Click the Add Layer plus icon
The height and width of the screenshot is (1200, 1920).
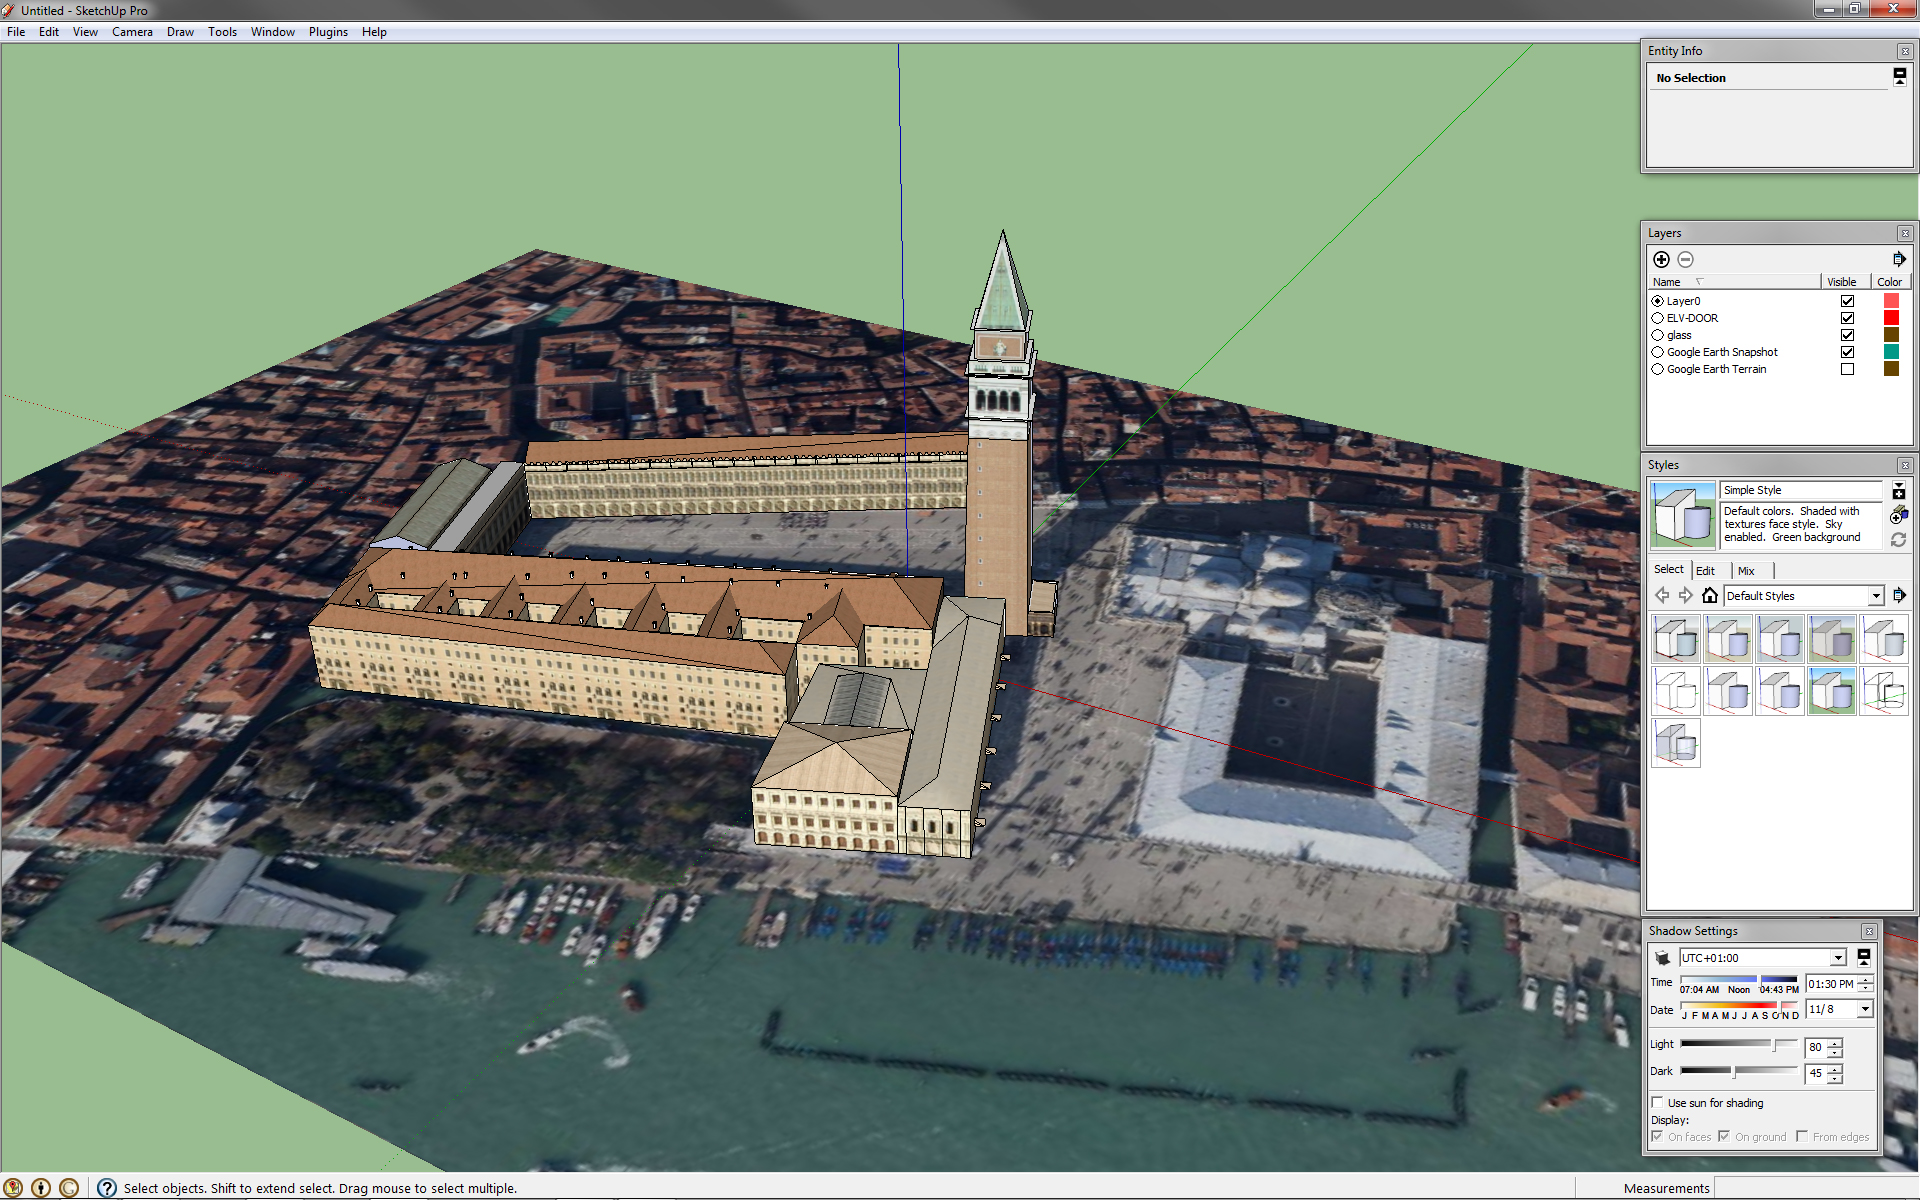click(1661, 259)
